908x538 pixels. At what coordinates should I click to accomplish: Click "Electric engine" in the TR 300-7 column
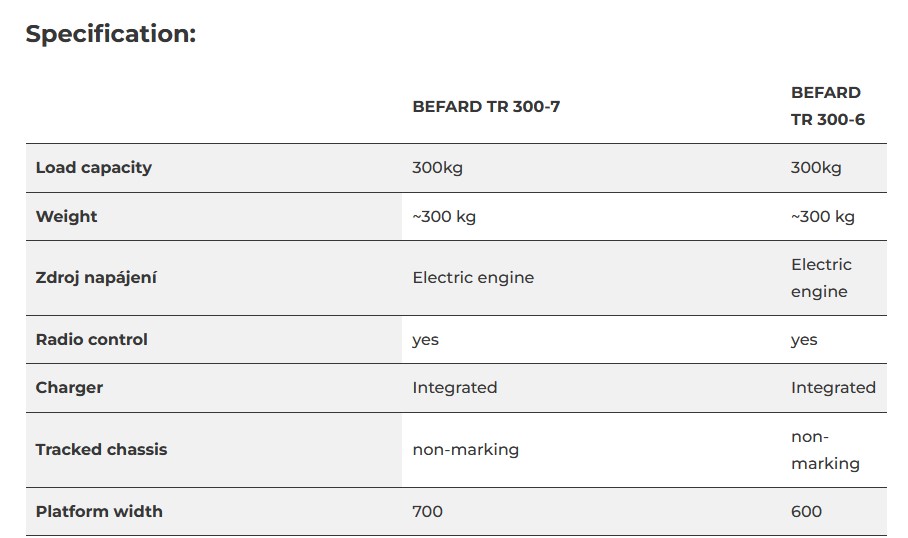[x=473, y=277]
